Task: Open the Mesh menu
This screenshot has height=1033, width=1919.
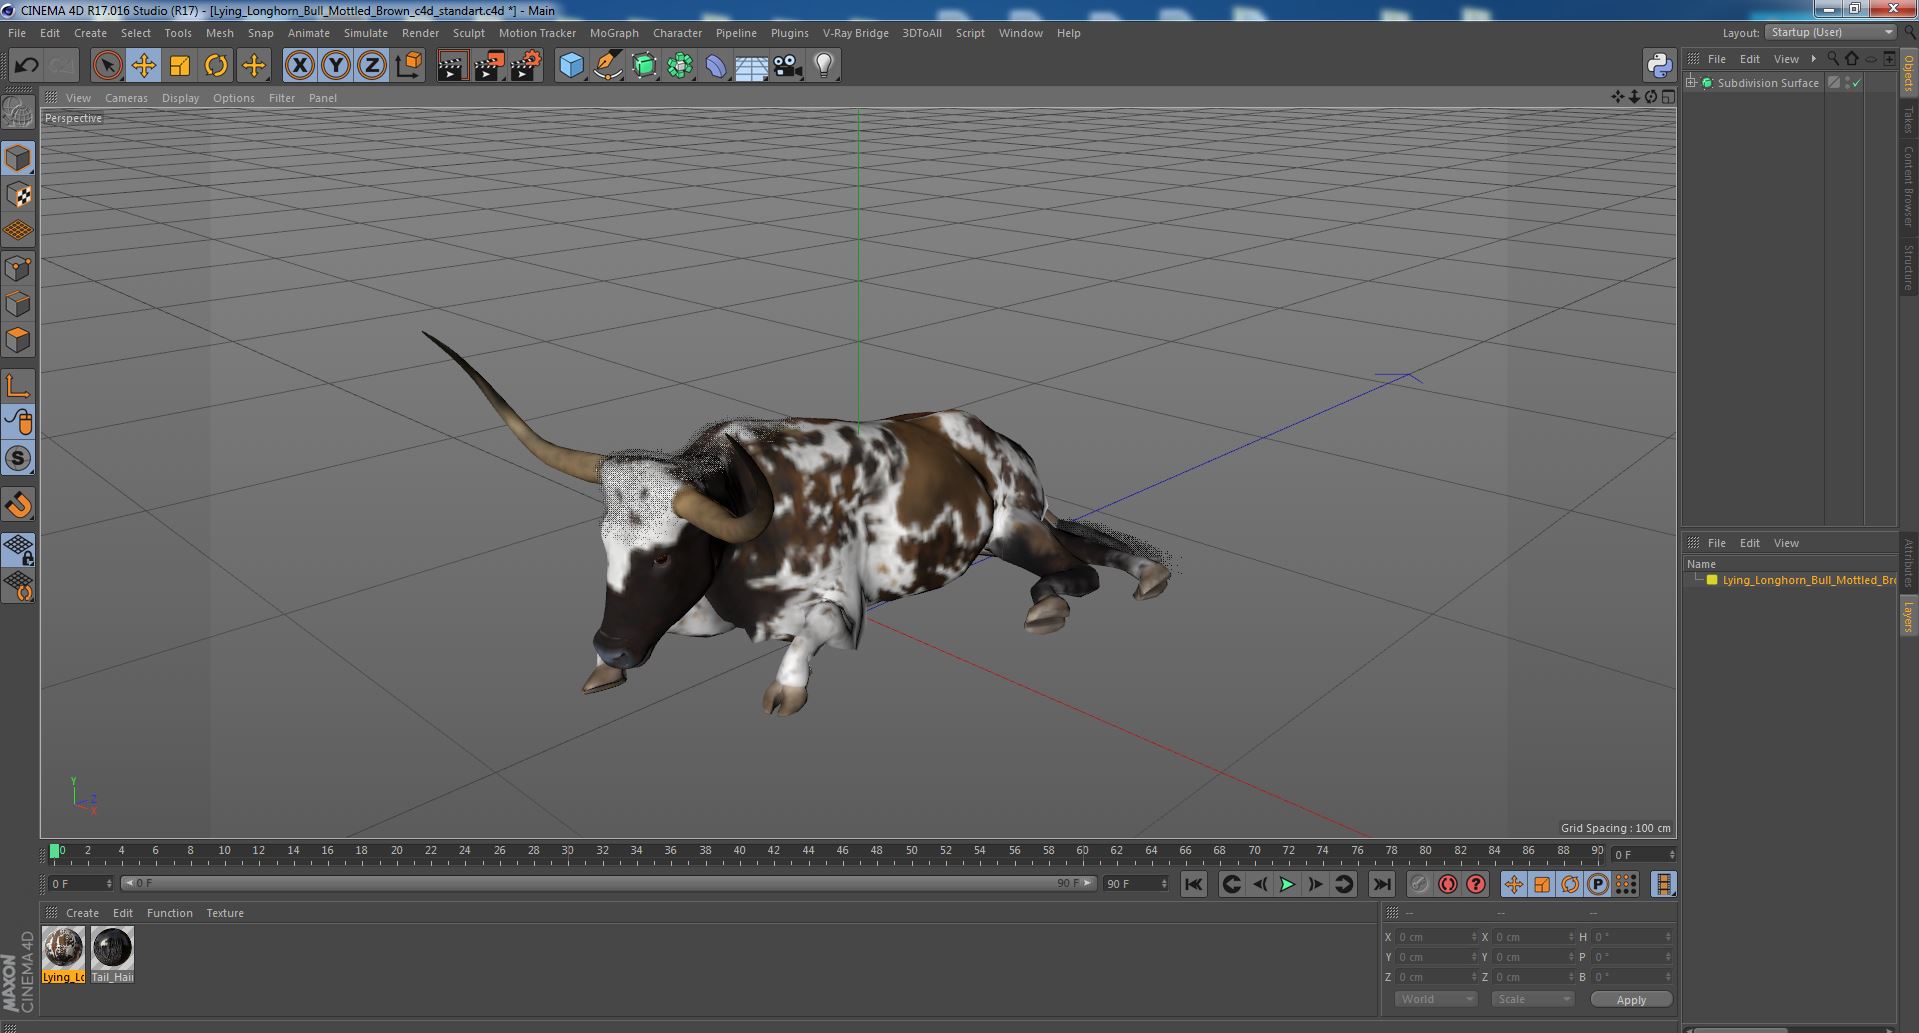Action: point(219,33)
